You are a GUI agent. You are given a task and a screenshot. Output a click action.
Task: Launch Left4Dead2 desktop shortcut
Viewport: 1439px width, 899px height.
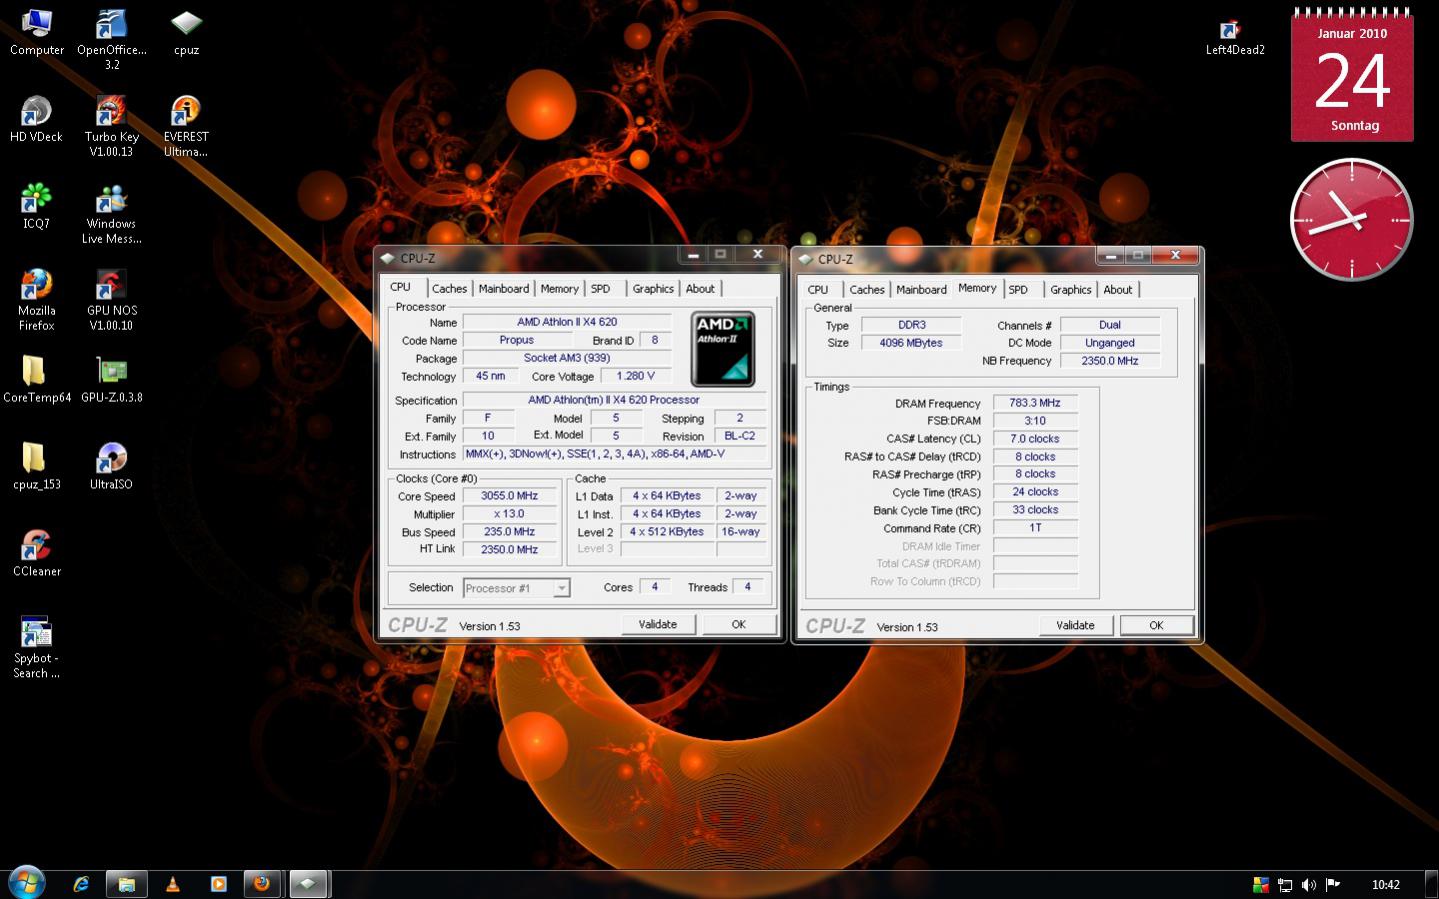coord(1234,37)
